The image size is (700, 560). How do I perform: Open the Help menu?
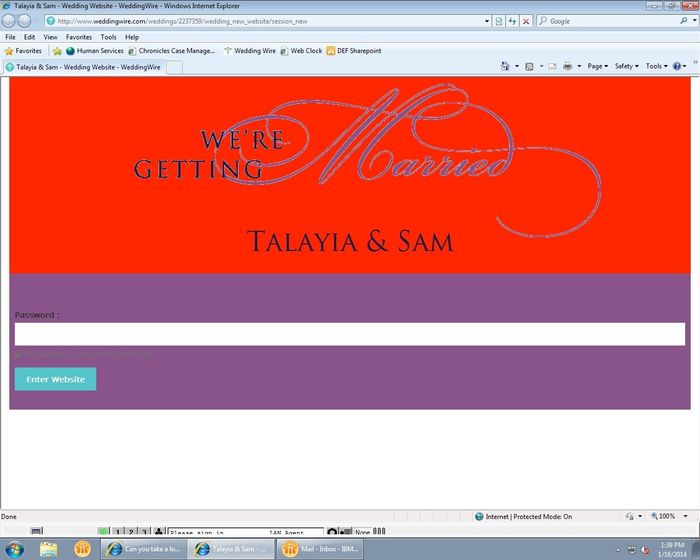132,37
